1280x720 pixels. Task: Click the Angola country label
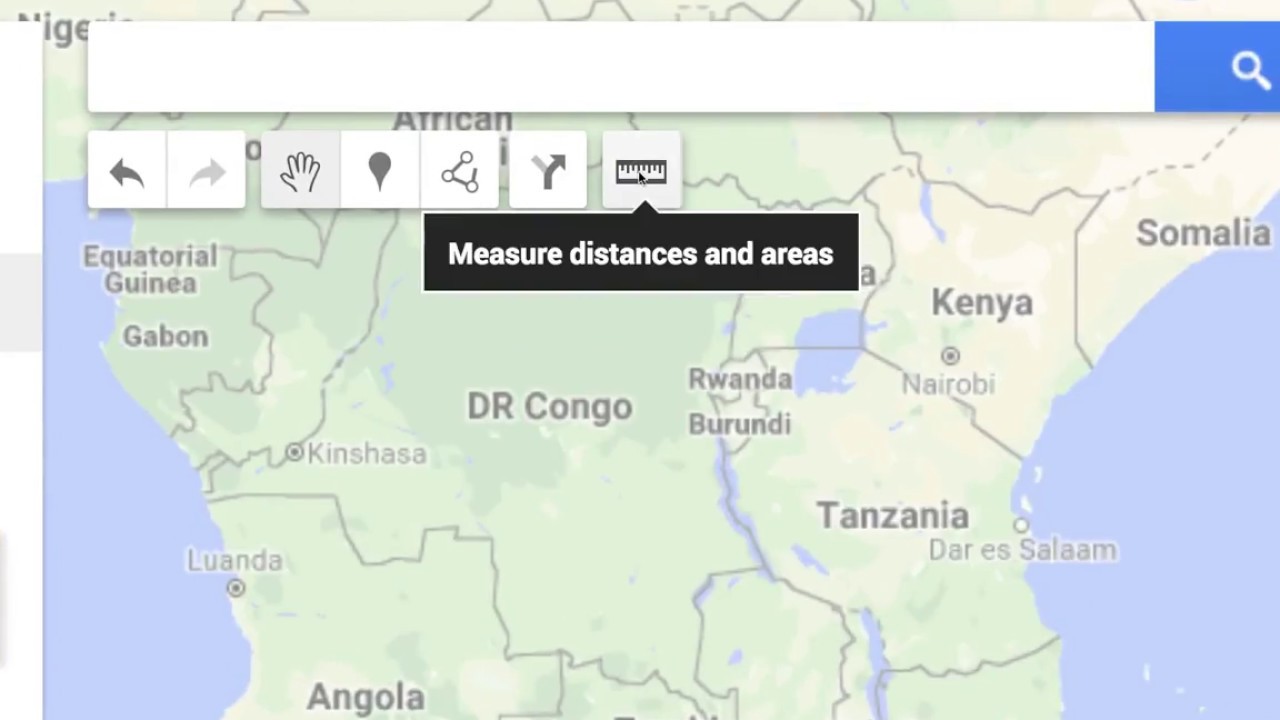pos(366,697)
